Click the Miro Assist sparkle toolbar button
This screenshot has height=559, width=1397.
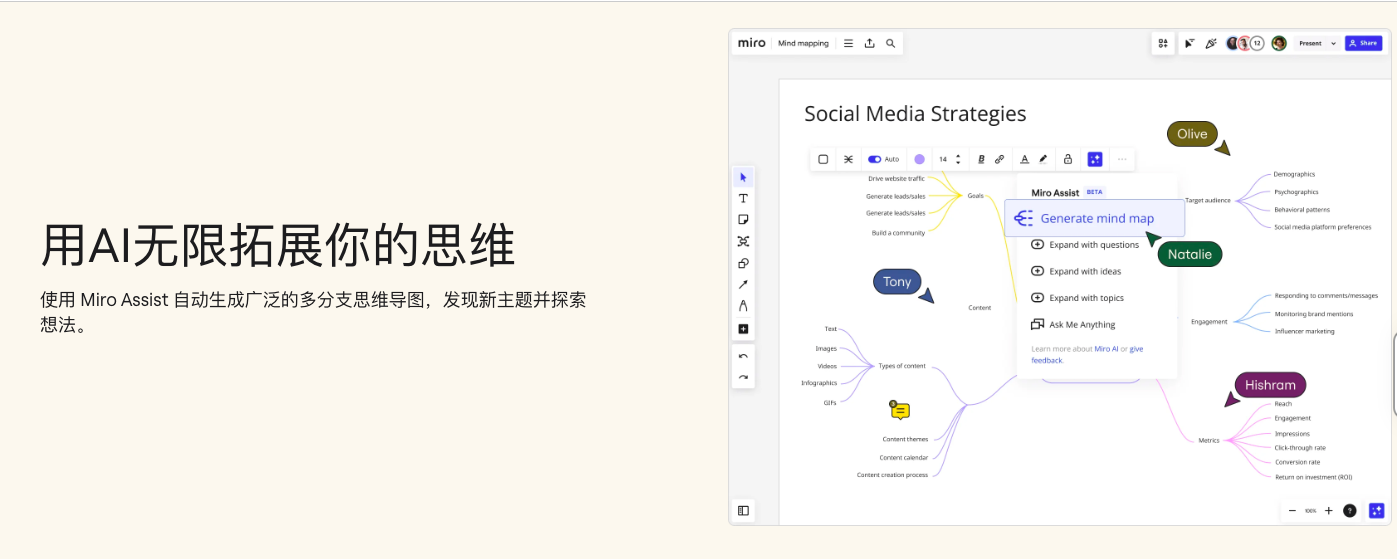tap(1095, 159)
